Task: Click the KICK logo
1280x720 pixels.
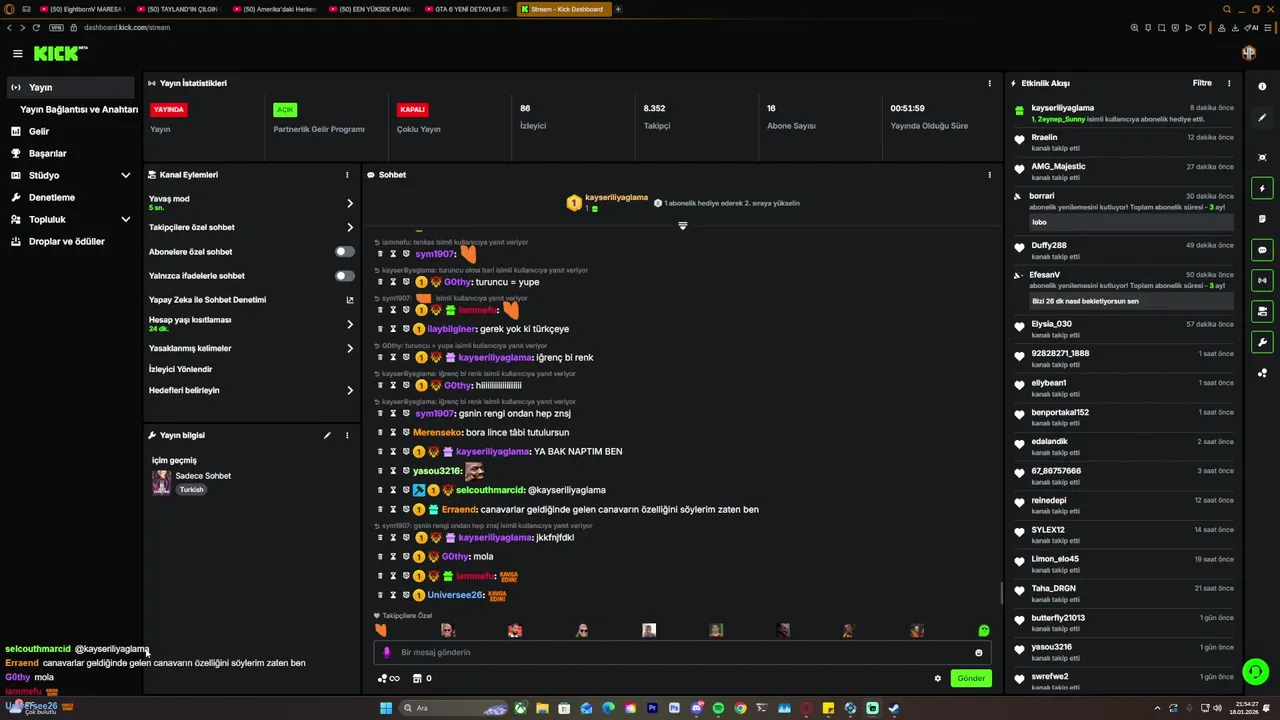Action: [60, 54]
